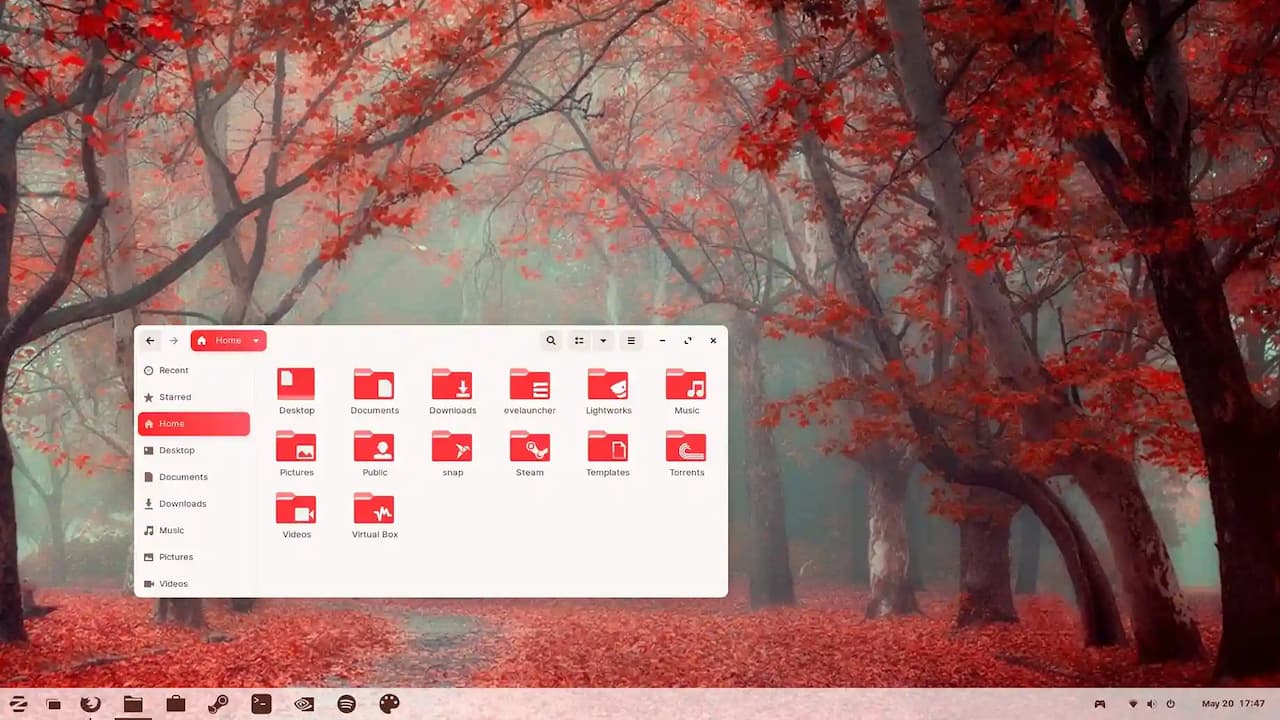Expand the Home path bar dropdown
The height and width of the screenshot is (720, 1280).
[256, 341]
